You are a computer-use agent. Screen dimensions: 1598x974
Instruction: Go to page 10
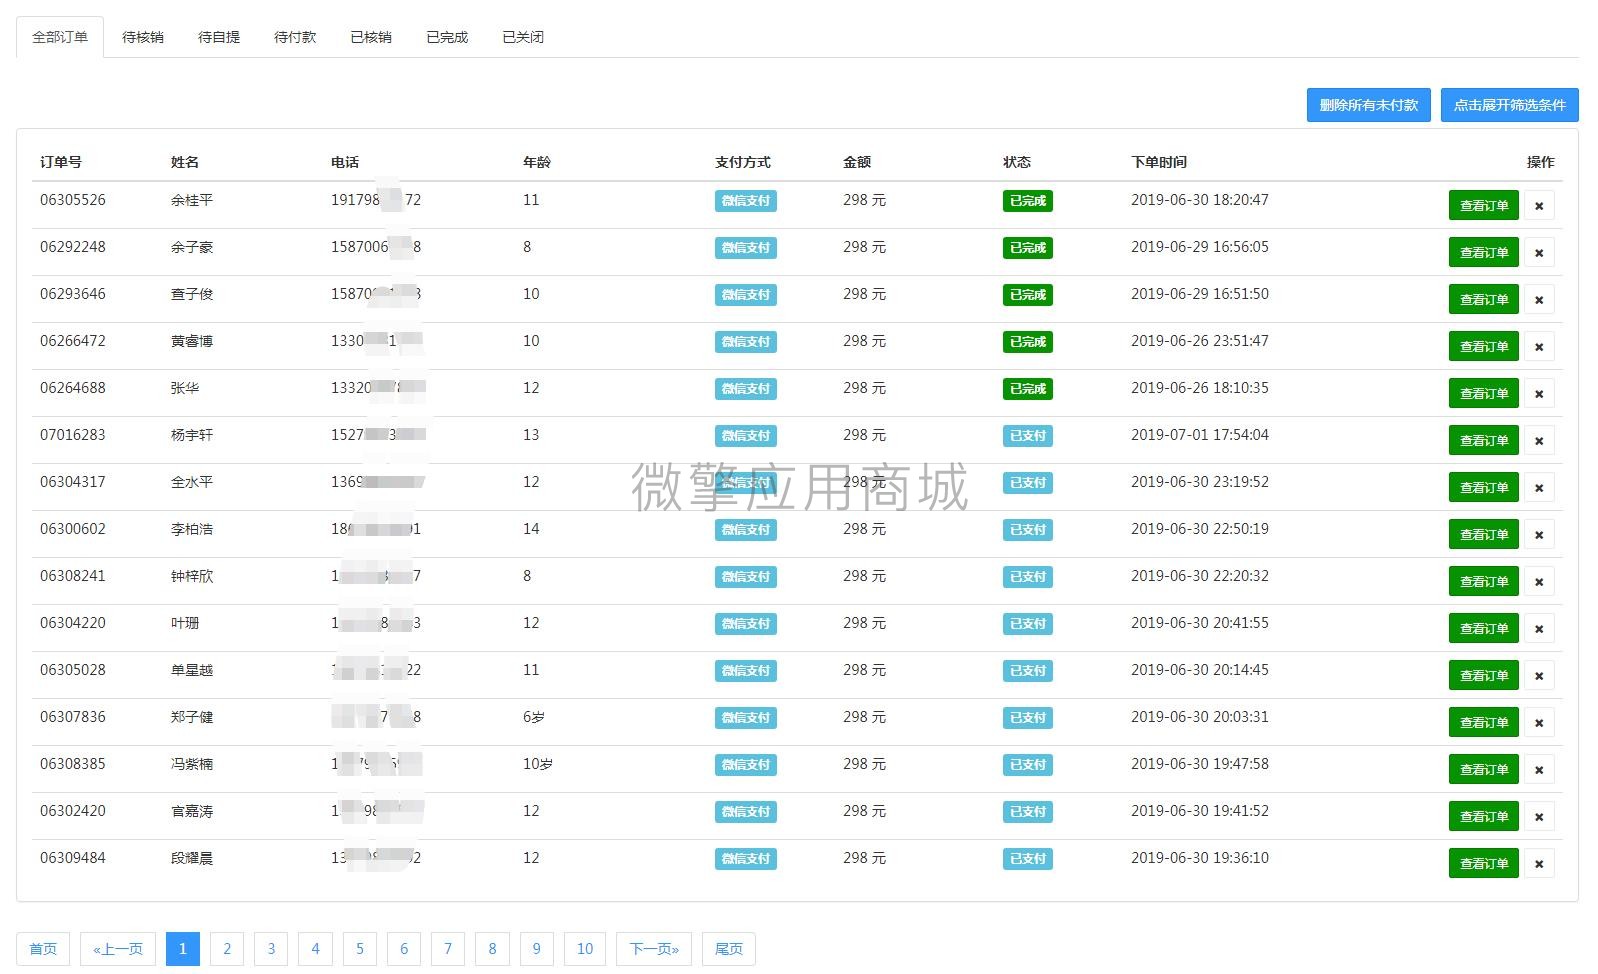(x=585, y=949)
